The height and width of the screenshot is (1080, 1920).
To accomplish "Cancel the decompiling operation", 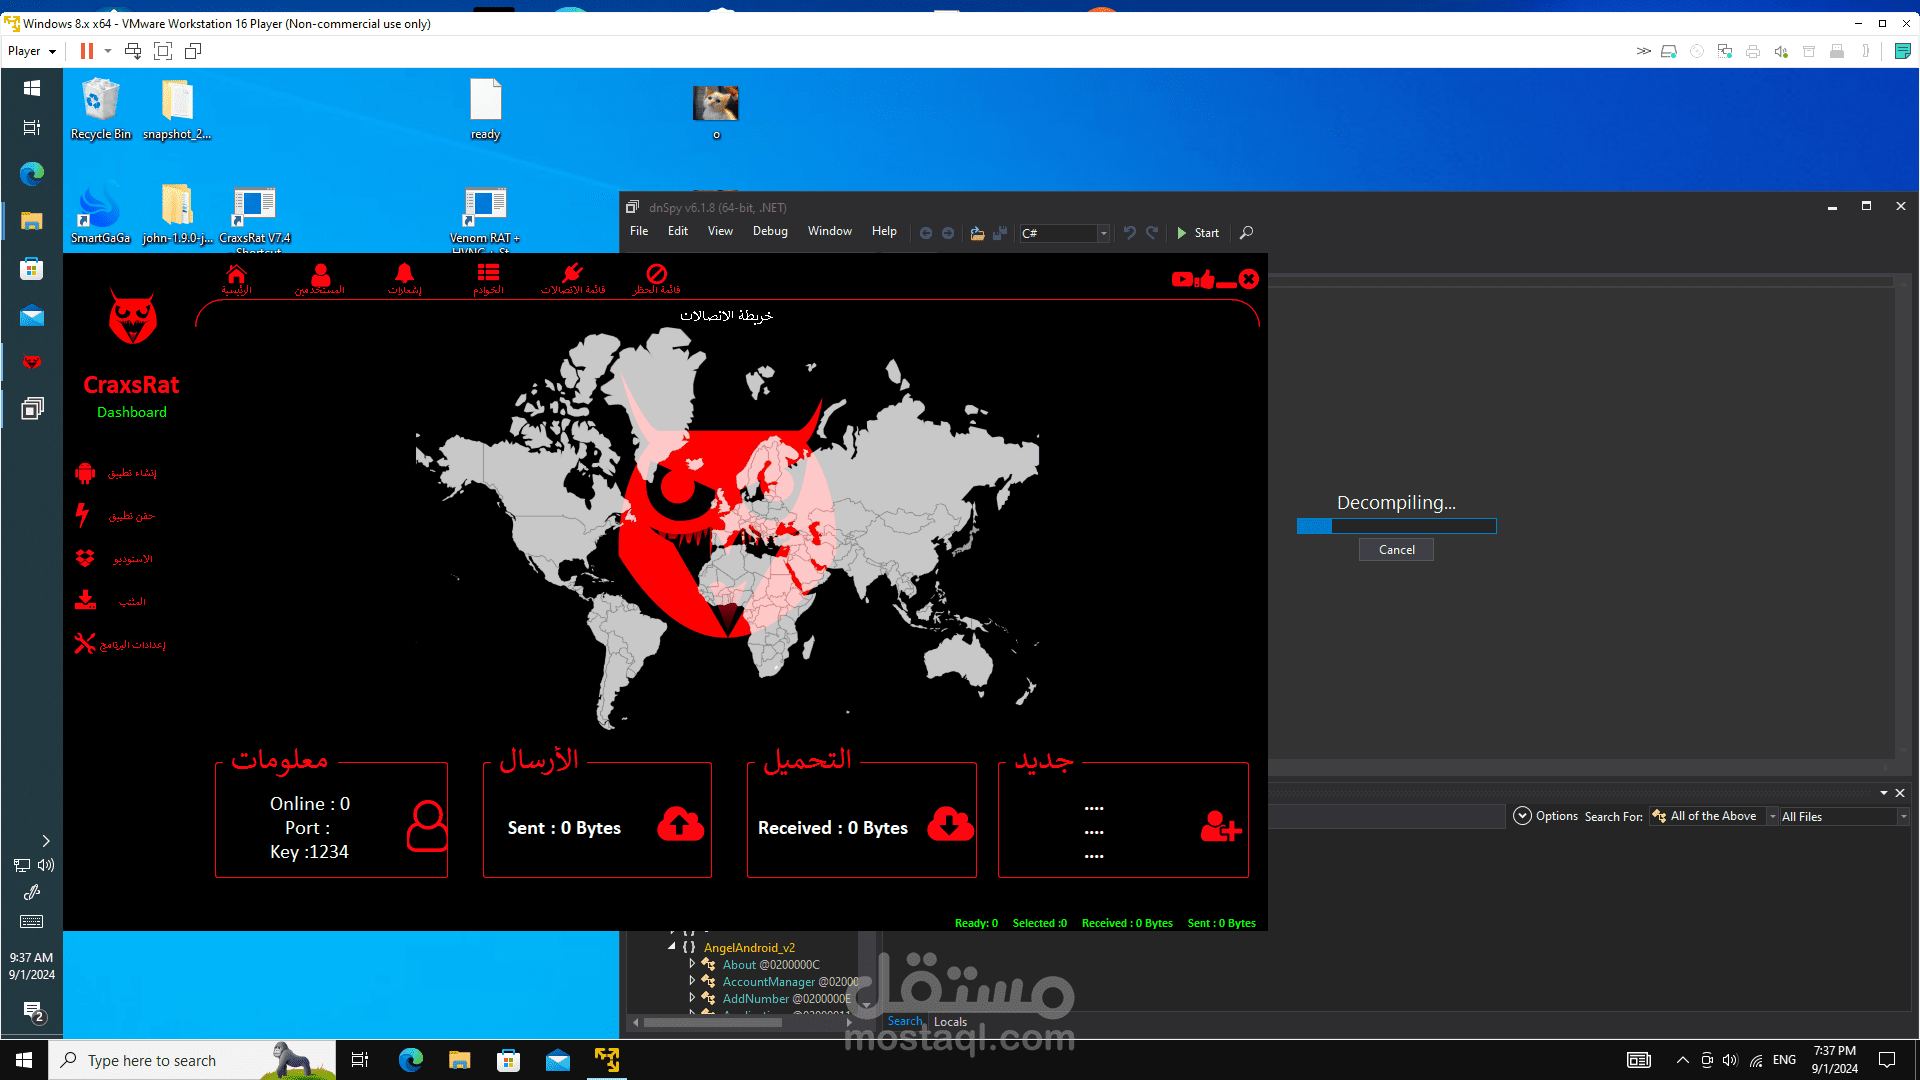I will 1396,550.
